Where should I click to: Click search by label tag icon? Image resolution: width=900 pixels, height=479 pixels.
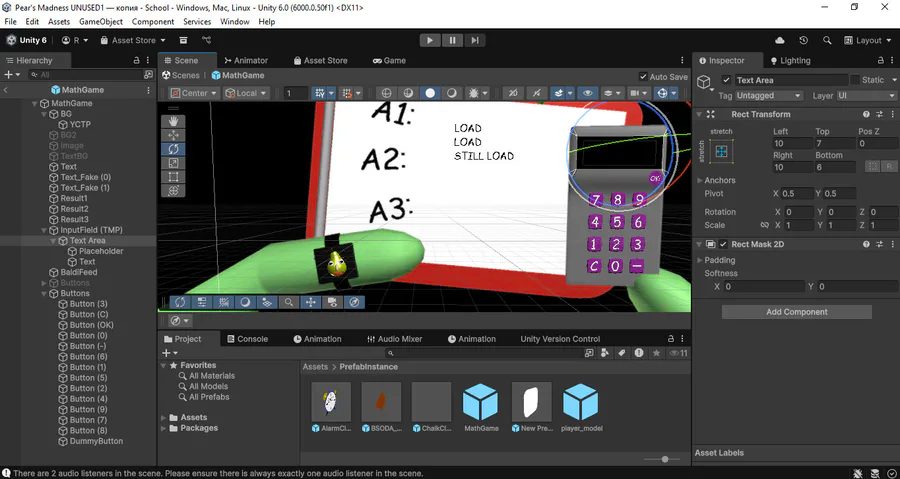click(x=622, y=353)
